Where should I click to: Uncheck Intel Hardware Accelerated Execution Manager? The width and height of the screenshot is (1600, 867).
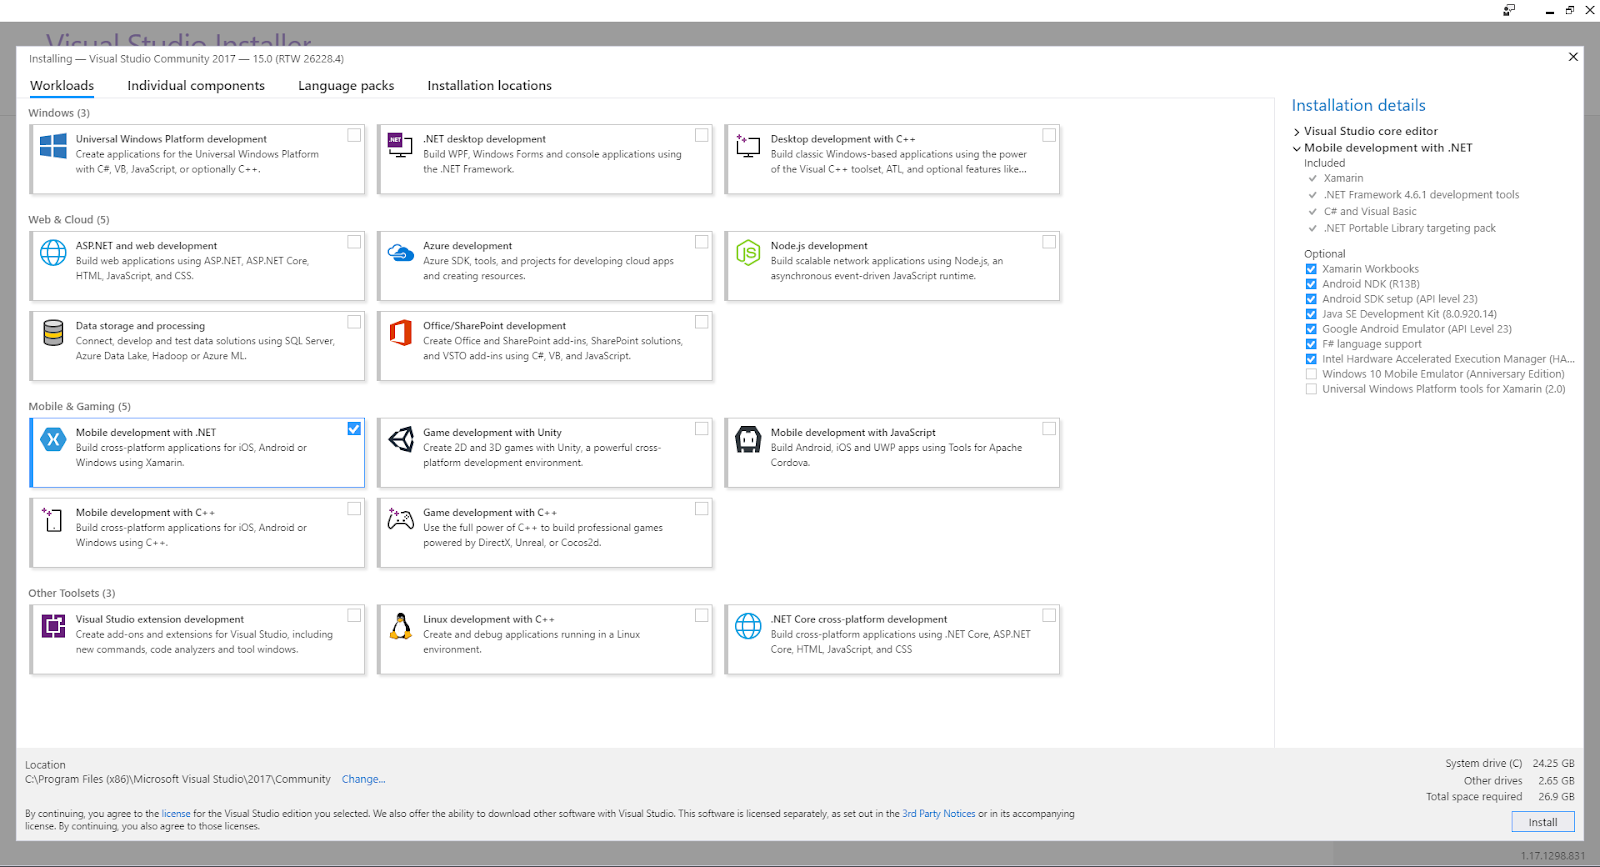1311,359
